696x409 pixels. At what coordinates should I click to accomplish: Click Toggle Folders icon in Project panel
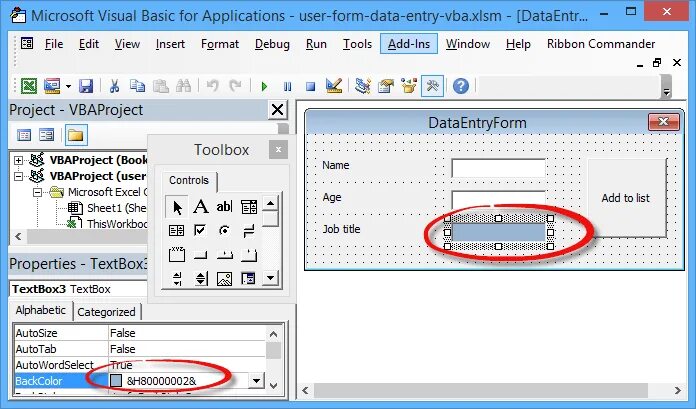pos(76,135)
